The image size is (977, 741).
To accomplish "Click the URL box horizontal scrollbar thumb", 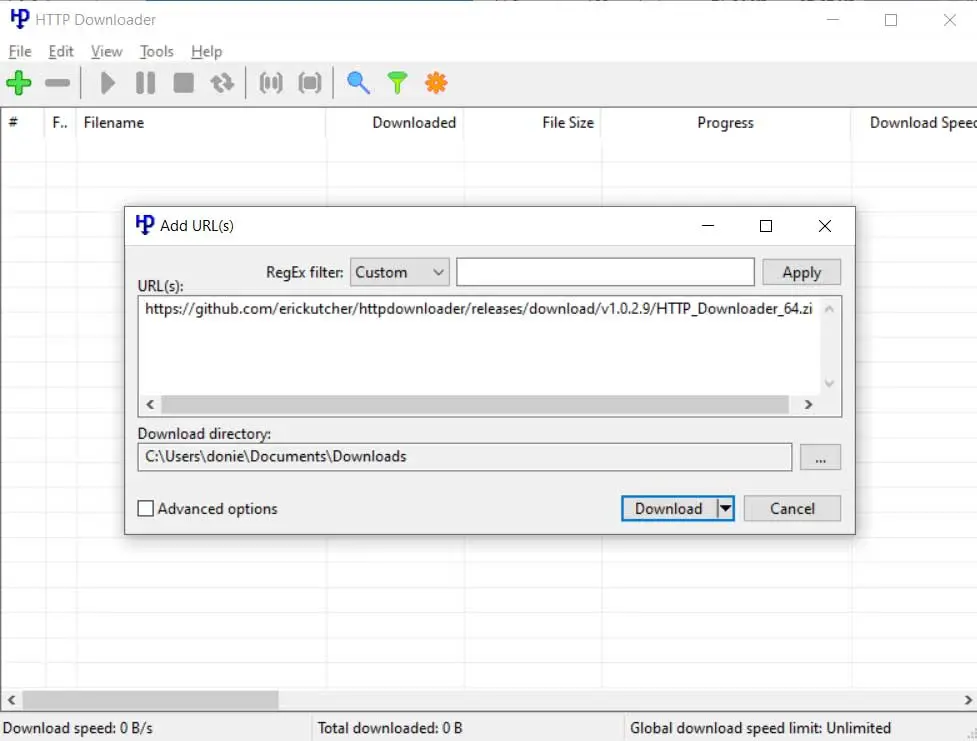I will tap(475, 404).
